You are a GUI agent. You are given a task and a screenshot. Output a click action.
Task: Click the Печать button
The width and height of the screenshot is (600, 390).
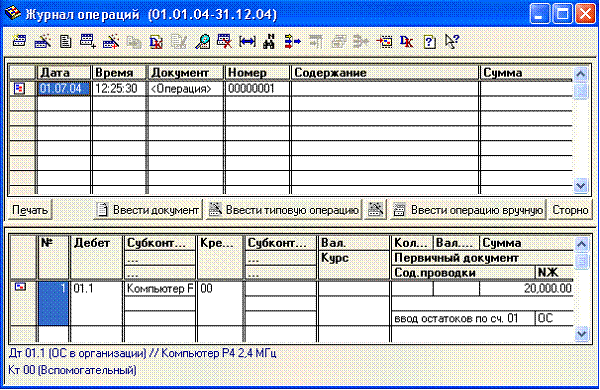pyautogui.click(x=30, y=210)
